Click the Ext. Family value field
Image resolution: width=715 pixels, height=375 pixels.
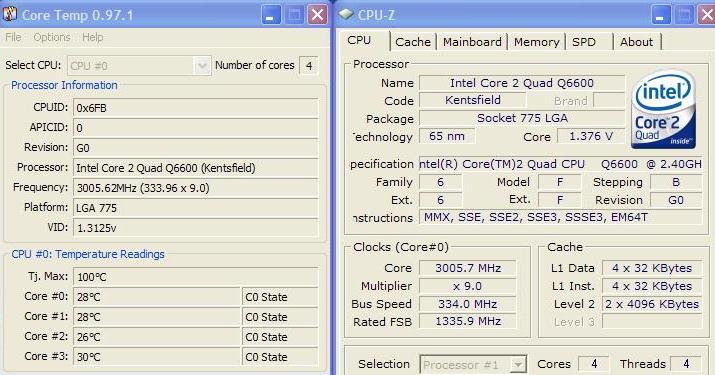[x=440, y=200]
